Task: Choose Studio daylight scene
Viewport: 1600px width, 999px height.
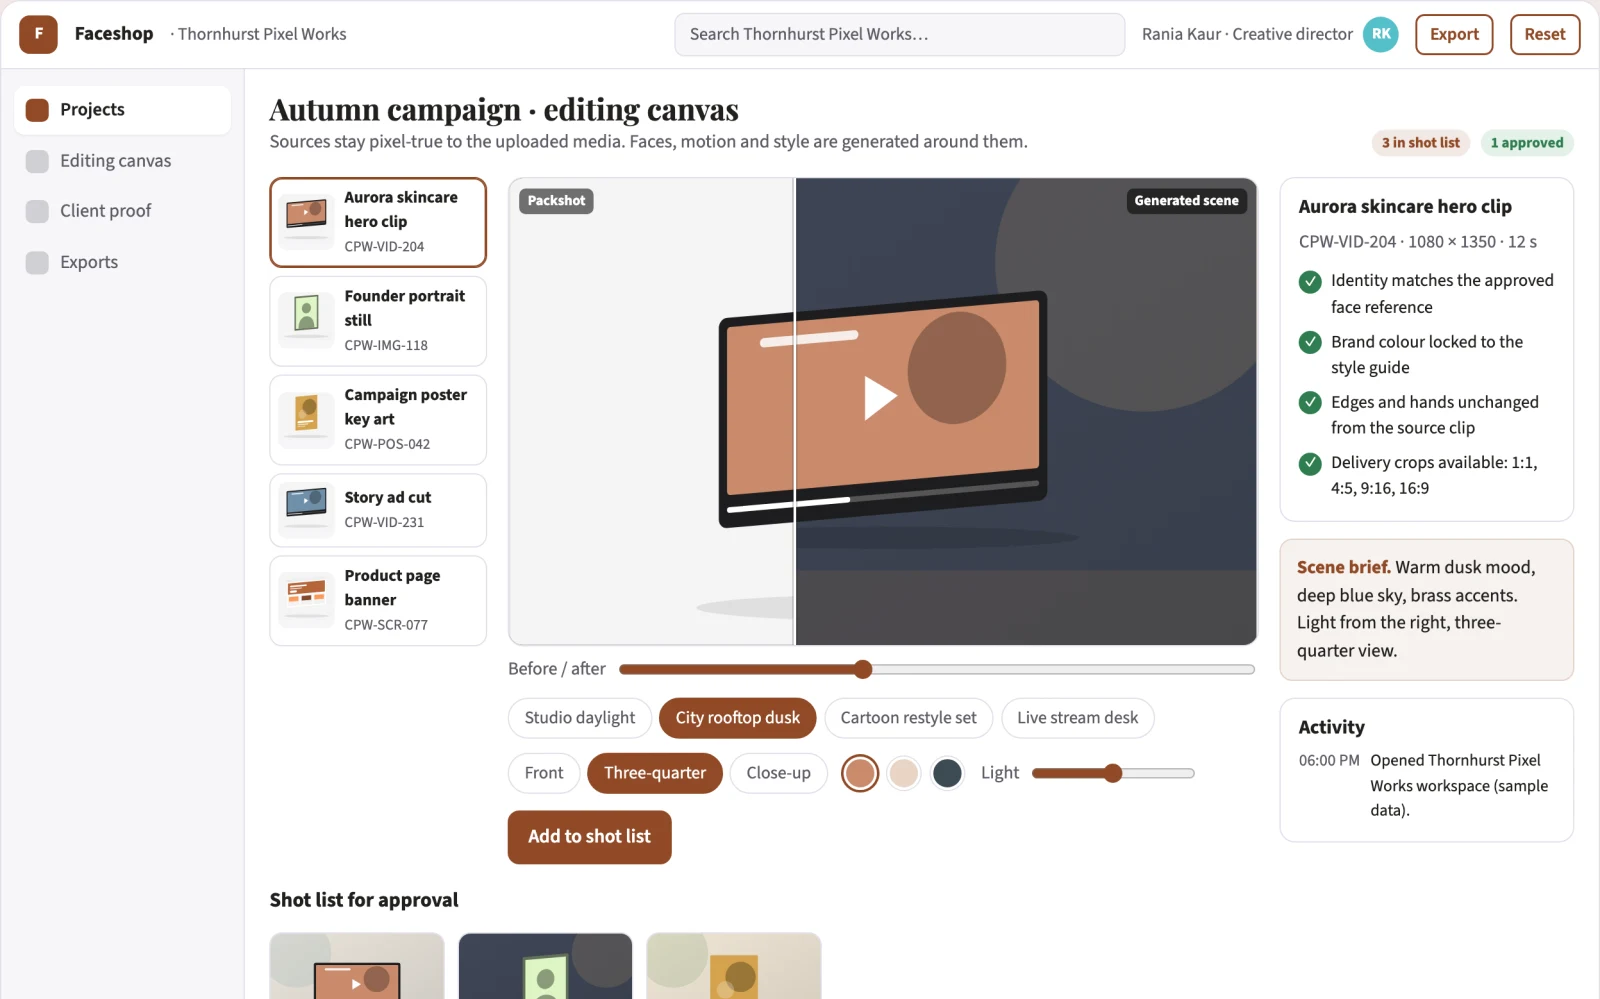Action: (x=580, y=718)
